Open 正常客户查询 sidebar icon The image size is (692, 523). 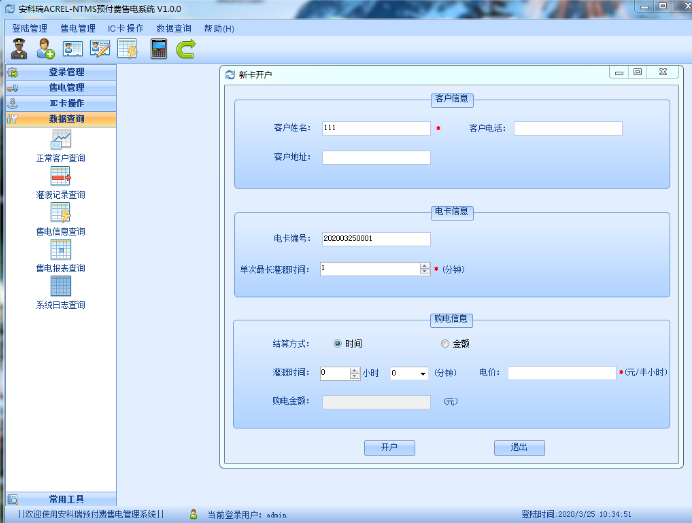(x=61, y=139)
